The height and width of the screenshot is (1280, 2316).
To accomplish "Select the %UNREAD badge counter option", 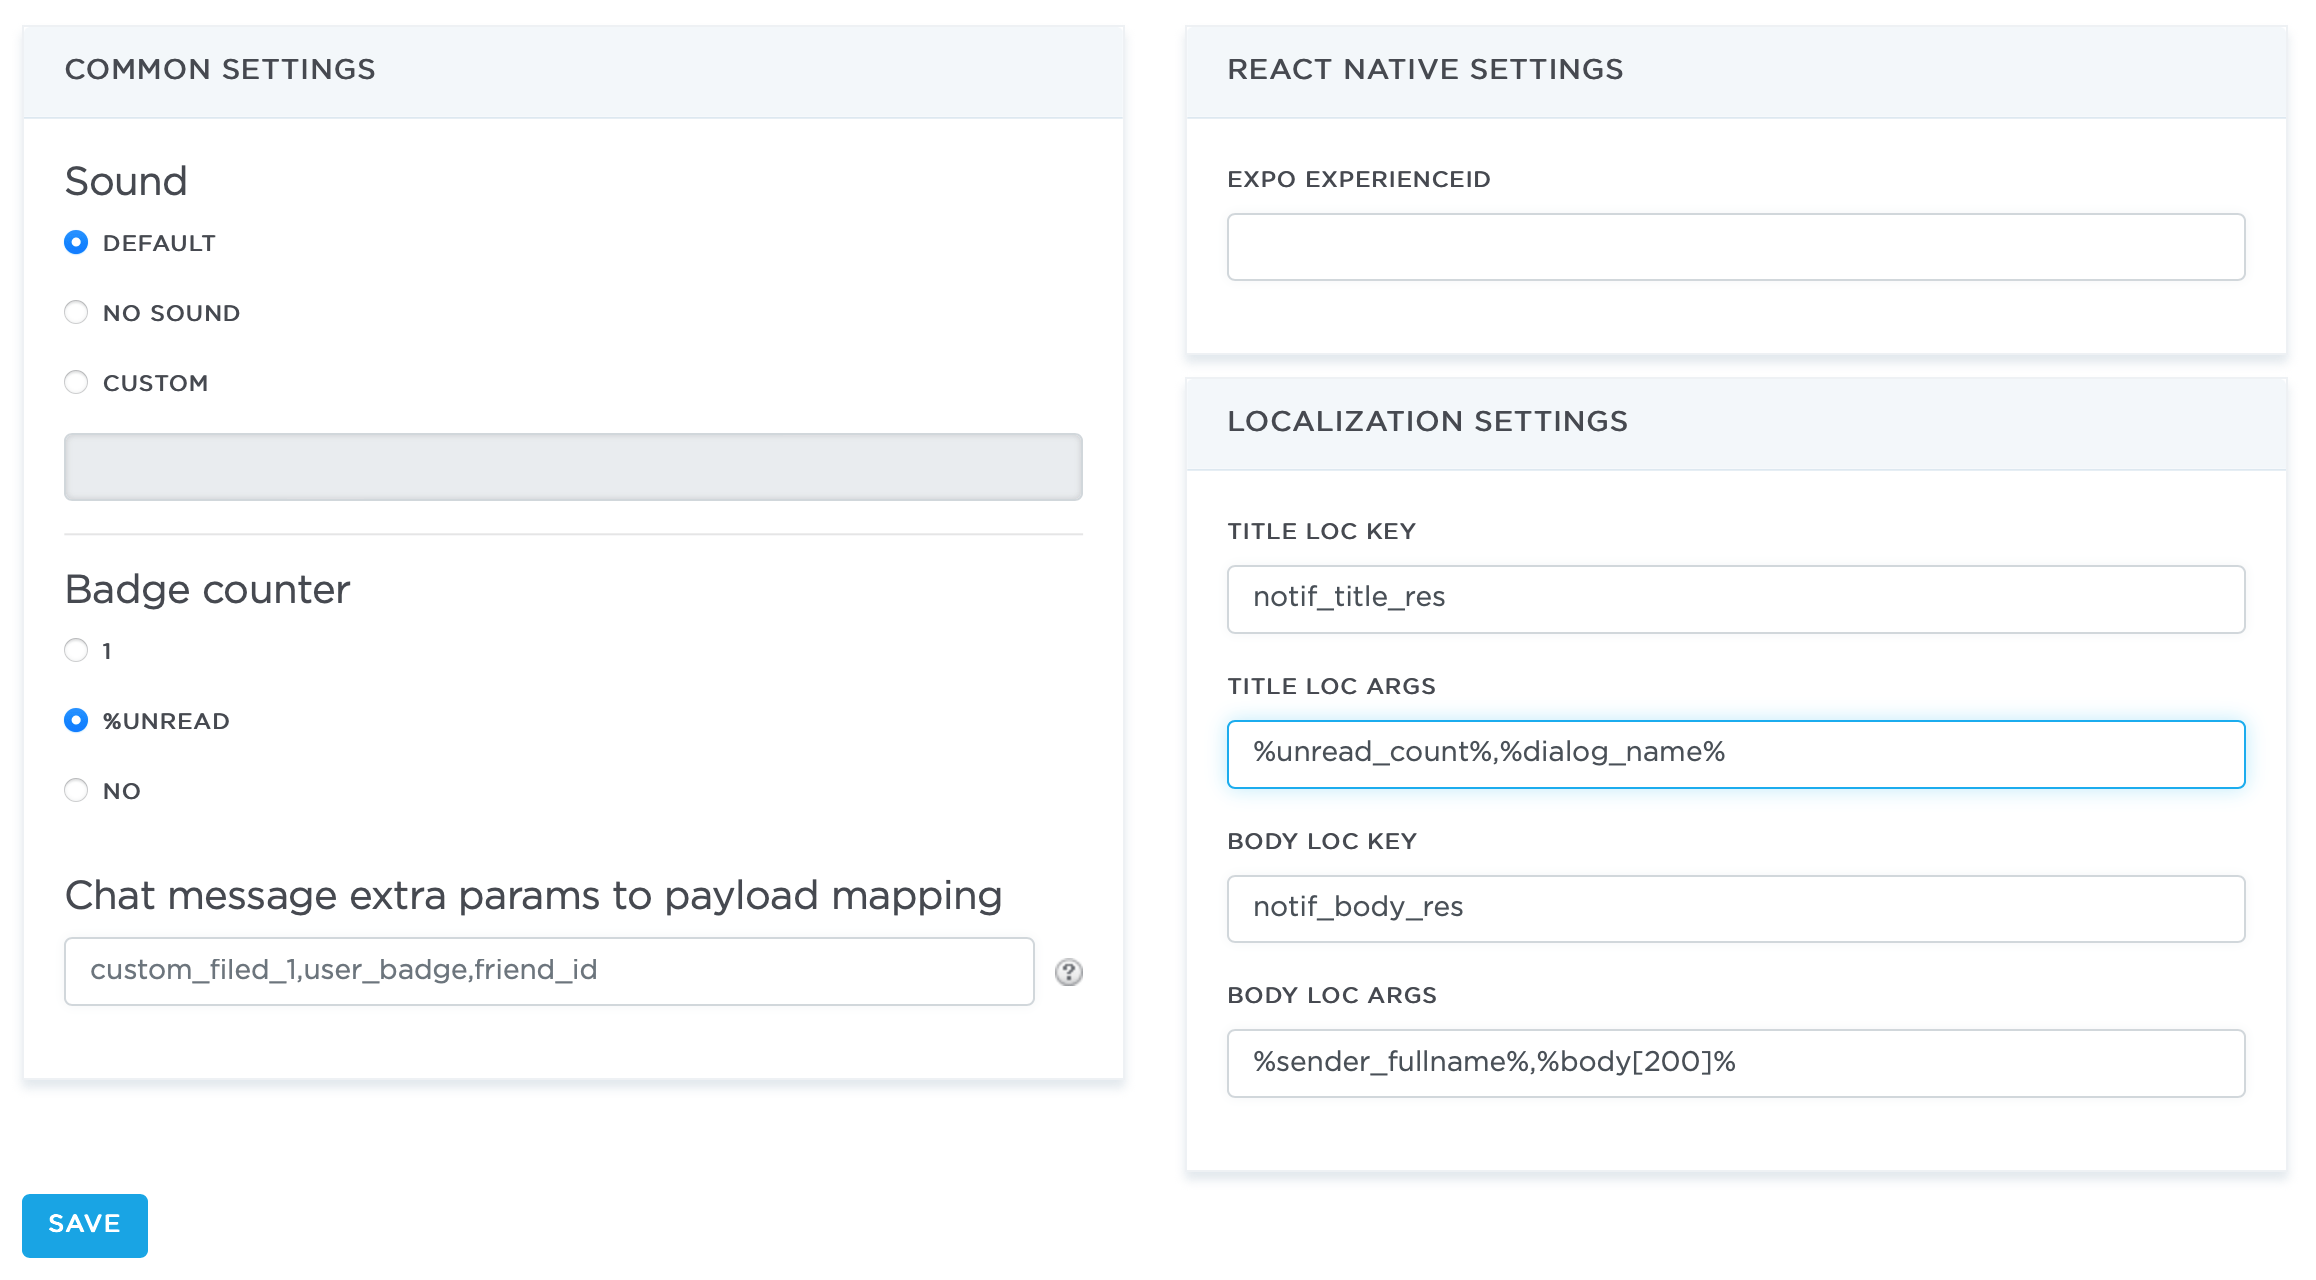I will pyautogui.click(x=76, y=721).
